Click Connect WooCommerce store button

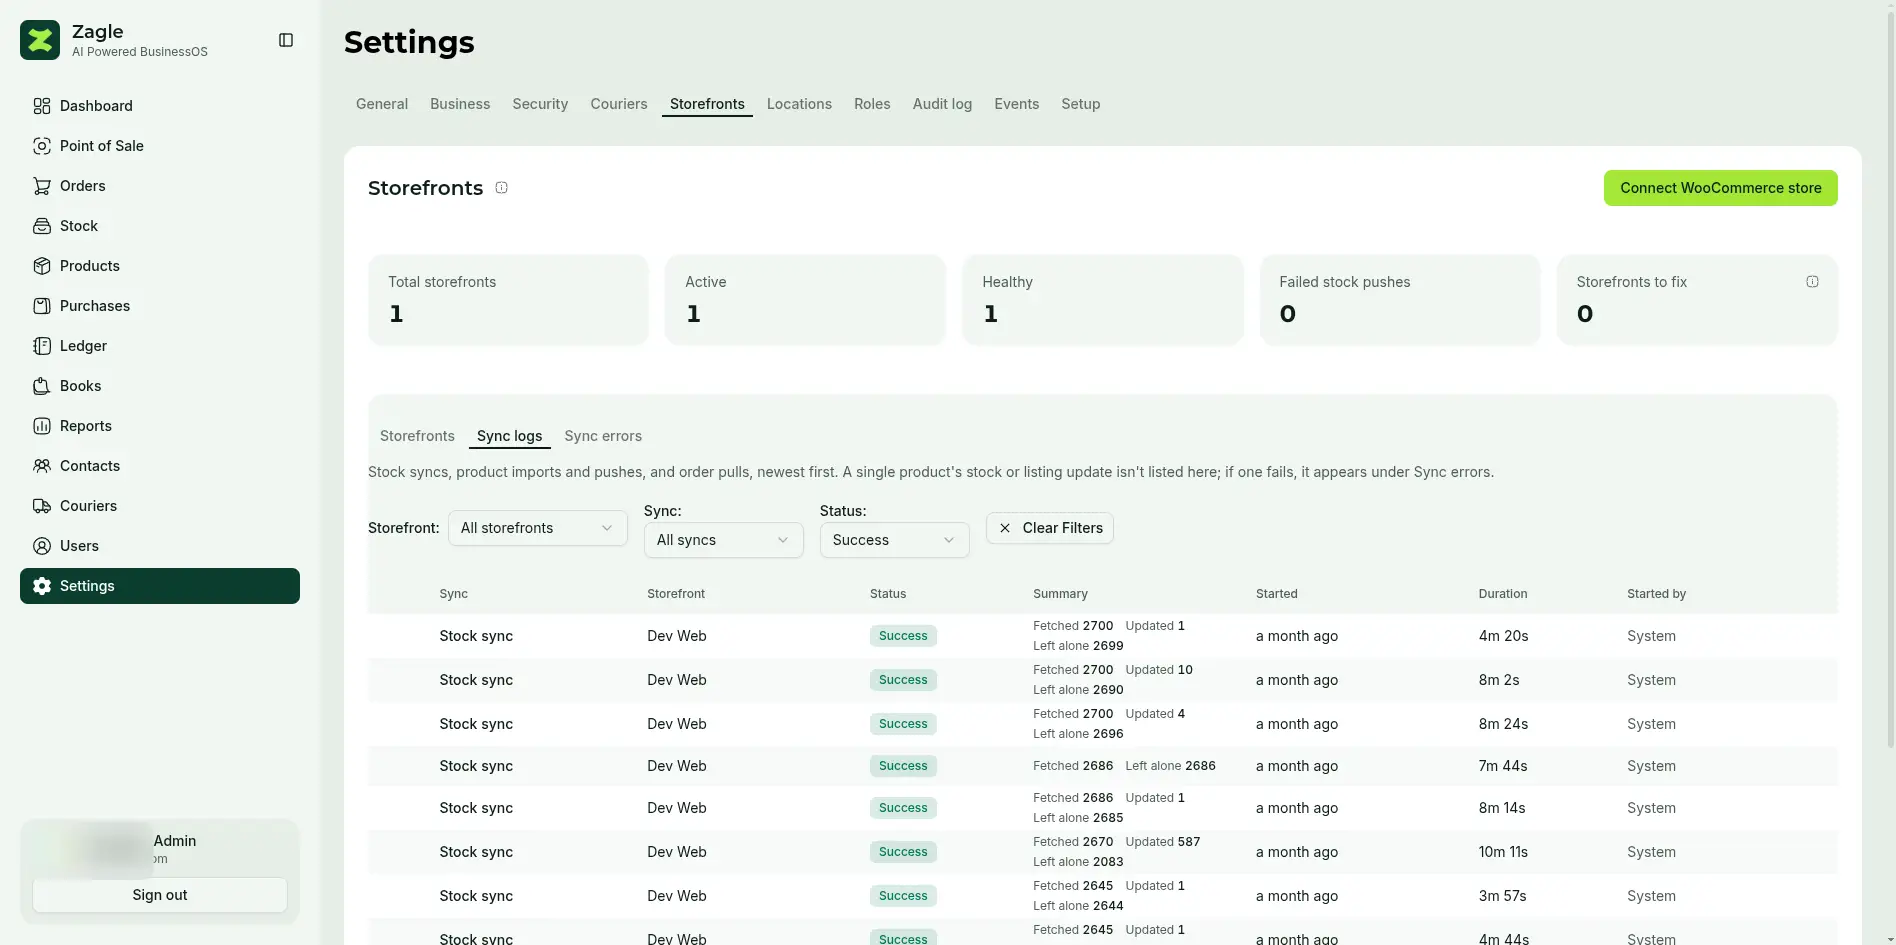tap(1720, 188)
